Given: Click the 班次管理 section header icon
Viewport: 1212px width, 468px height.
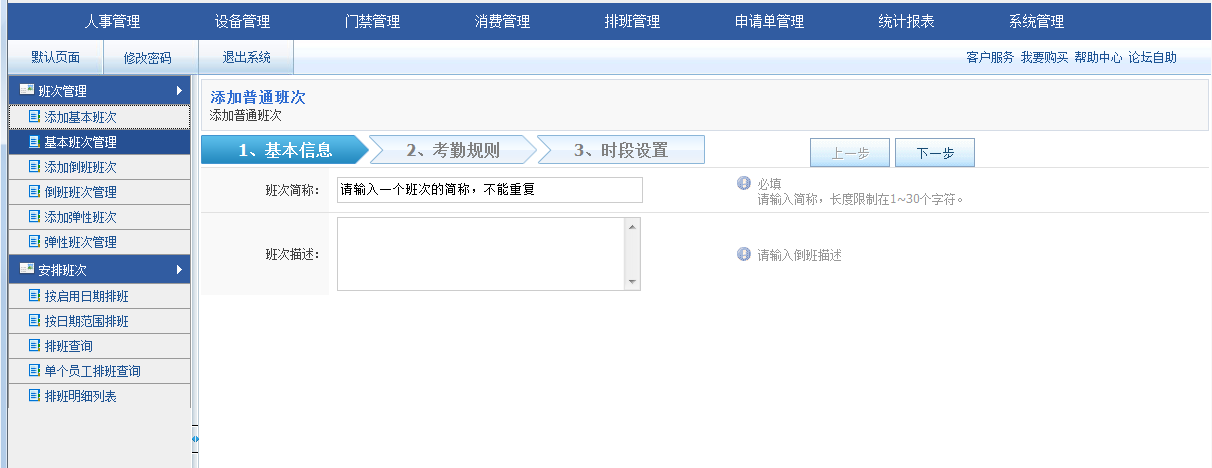Looking at the screenshot, I should (26, 90).
